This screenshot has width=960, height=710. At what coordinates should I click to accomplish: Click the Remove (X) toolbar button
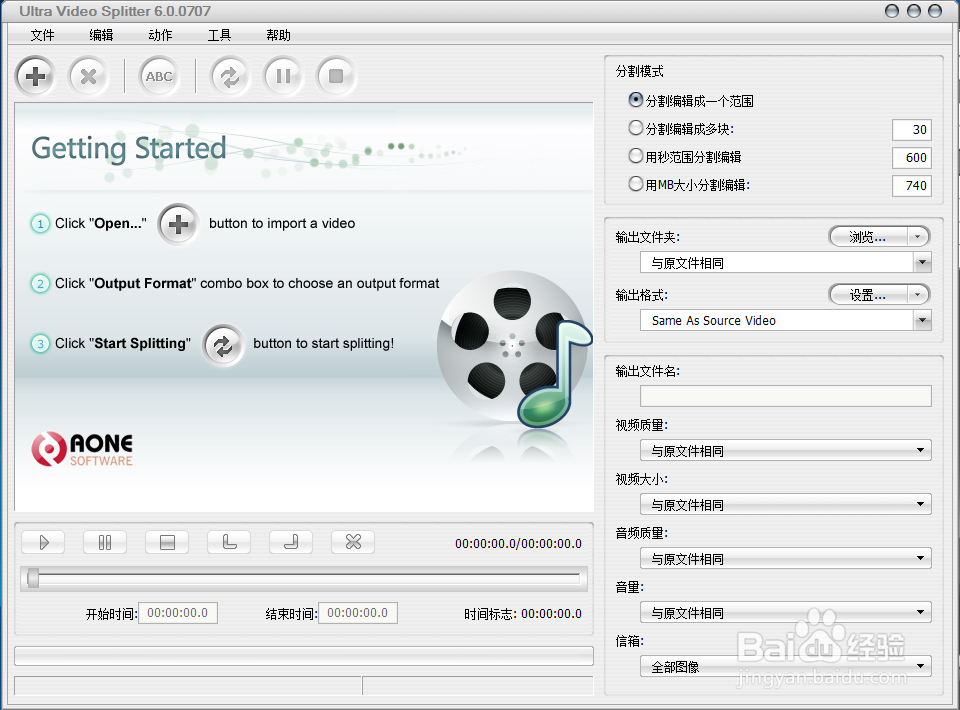pos(88,77)
